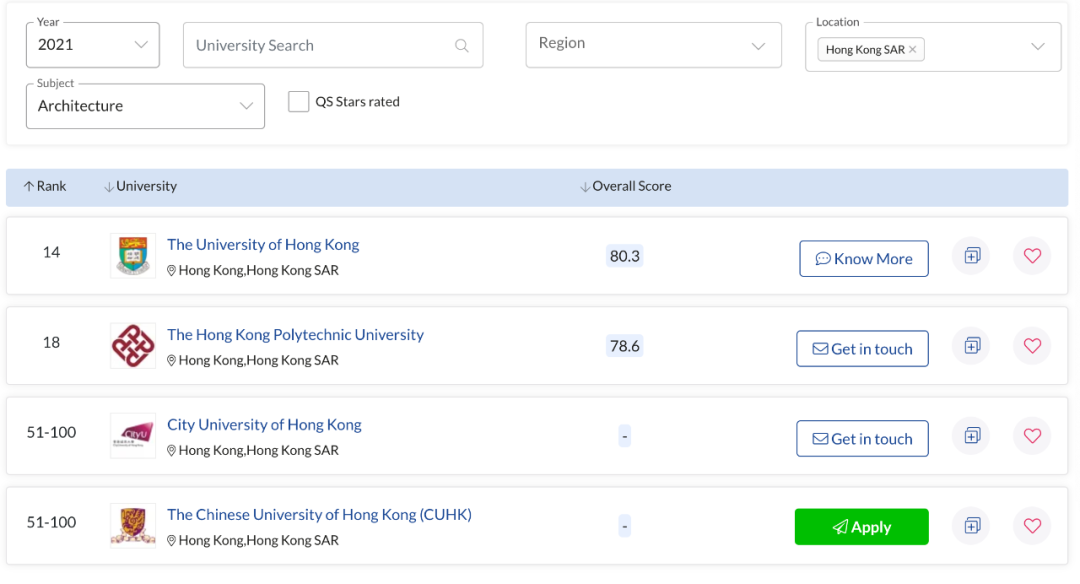
Task: Click the search magnifier icon
Action: point(461,45)
